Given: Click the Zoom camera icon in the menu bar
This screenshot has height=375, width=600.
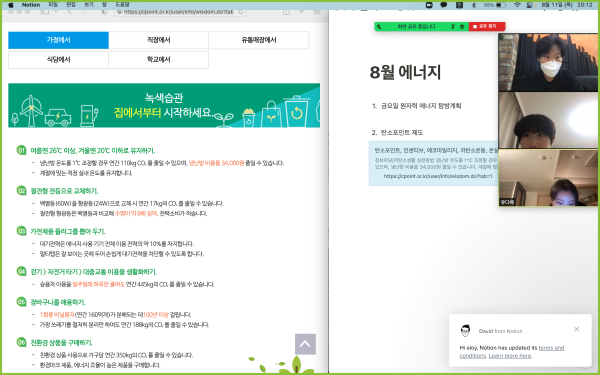Looking at the screenshot, I should coord(429,5).
